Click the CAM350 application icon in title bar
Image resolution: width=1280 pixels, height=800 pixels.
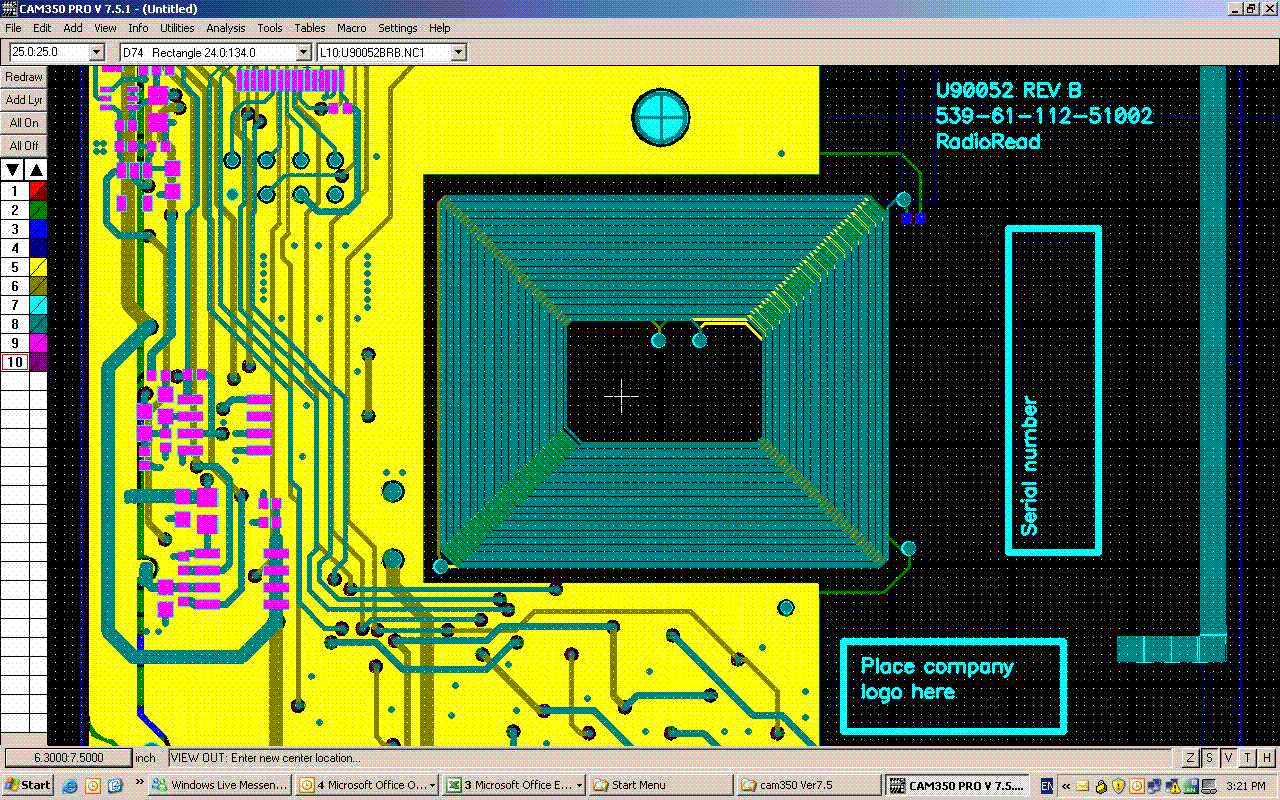click(x=10, y=9)
